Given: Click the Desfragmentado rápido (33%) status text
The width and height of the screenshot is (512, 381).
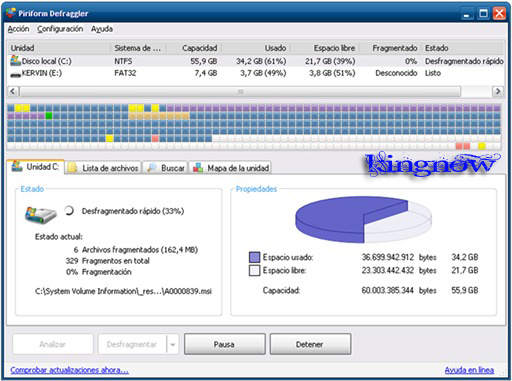Looking at the screenshot, I should 133,211.
